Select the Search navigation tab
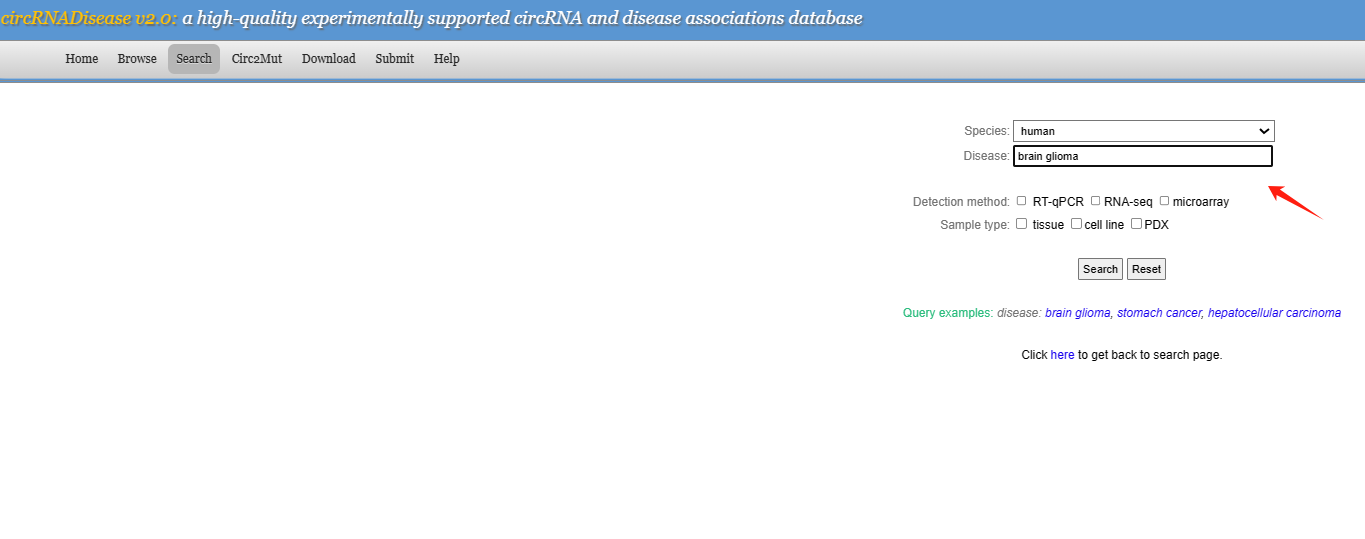The image size is (1365, 539). pos(194,59)
